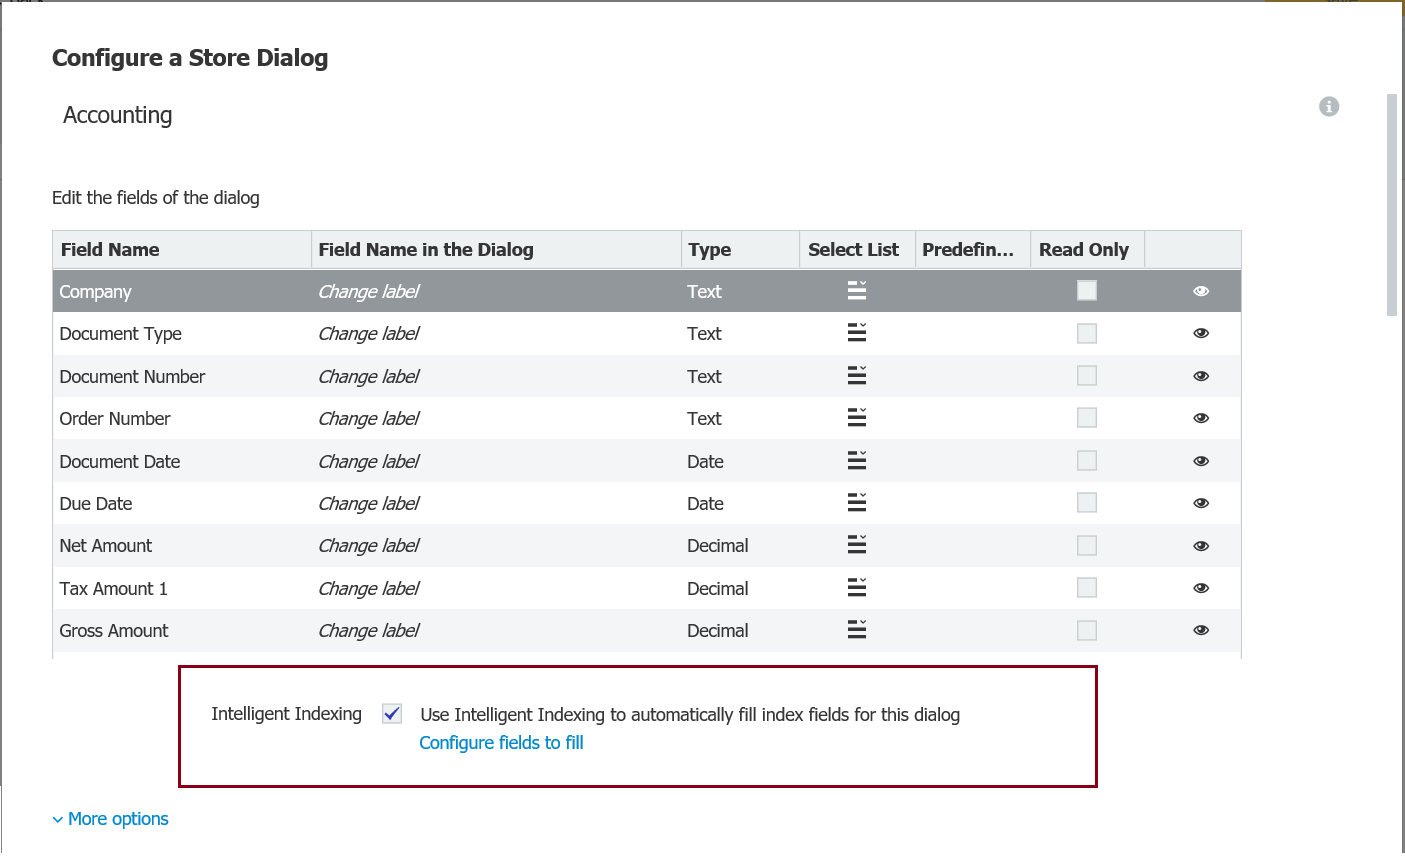Screen dimensions: 1405x858
Task: Open the Select List icon for Due Date
Action: (856, 502)
